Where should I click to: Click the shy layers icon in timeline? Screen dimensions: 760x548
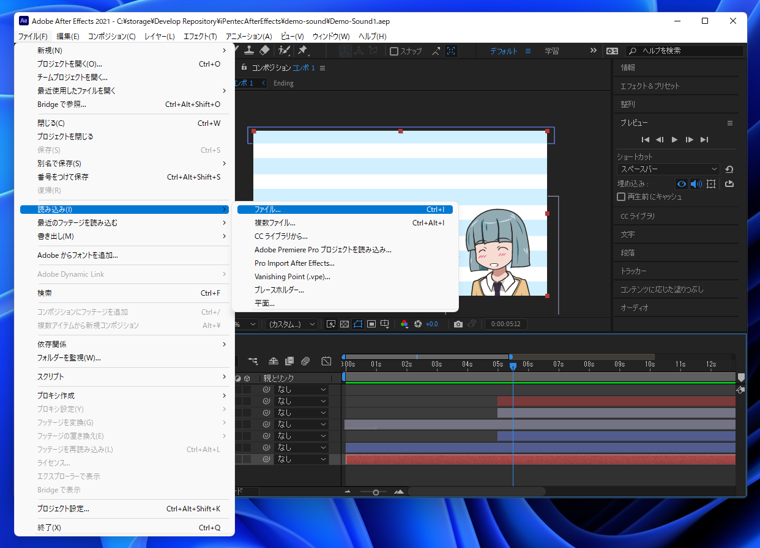273,361
